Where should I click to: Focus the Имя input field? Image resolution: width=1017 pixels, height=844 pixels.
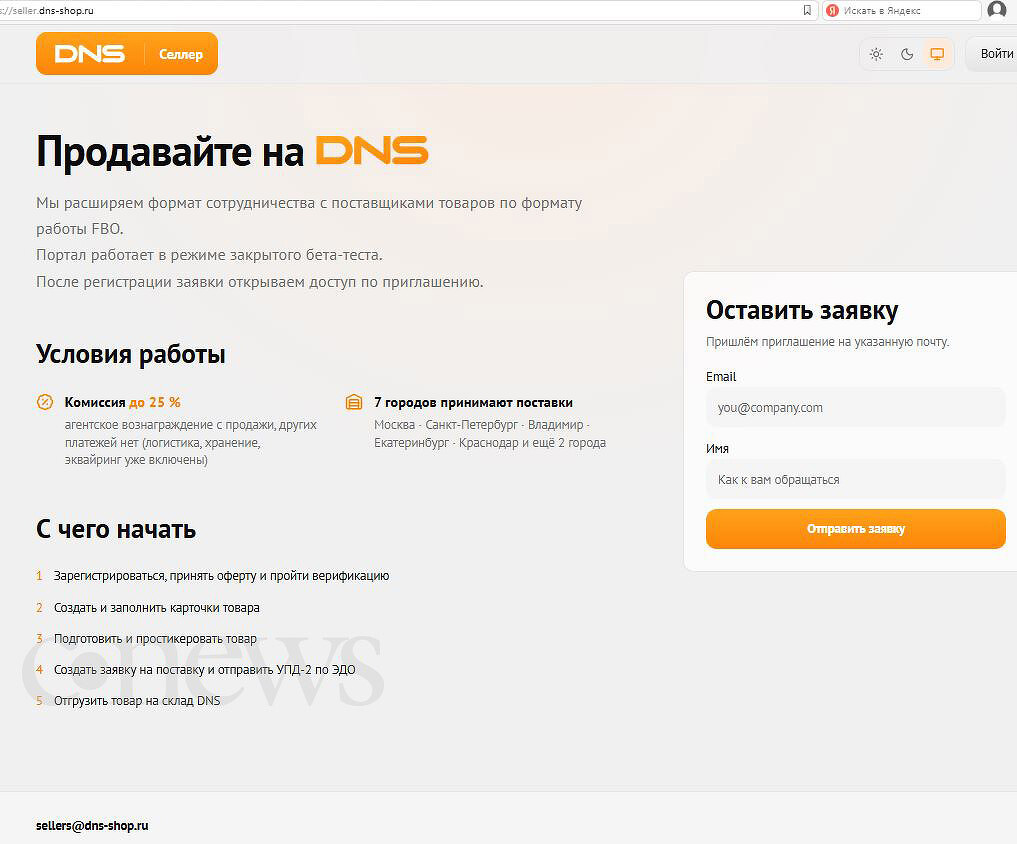click(855, 479)
